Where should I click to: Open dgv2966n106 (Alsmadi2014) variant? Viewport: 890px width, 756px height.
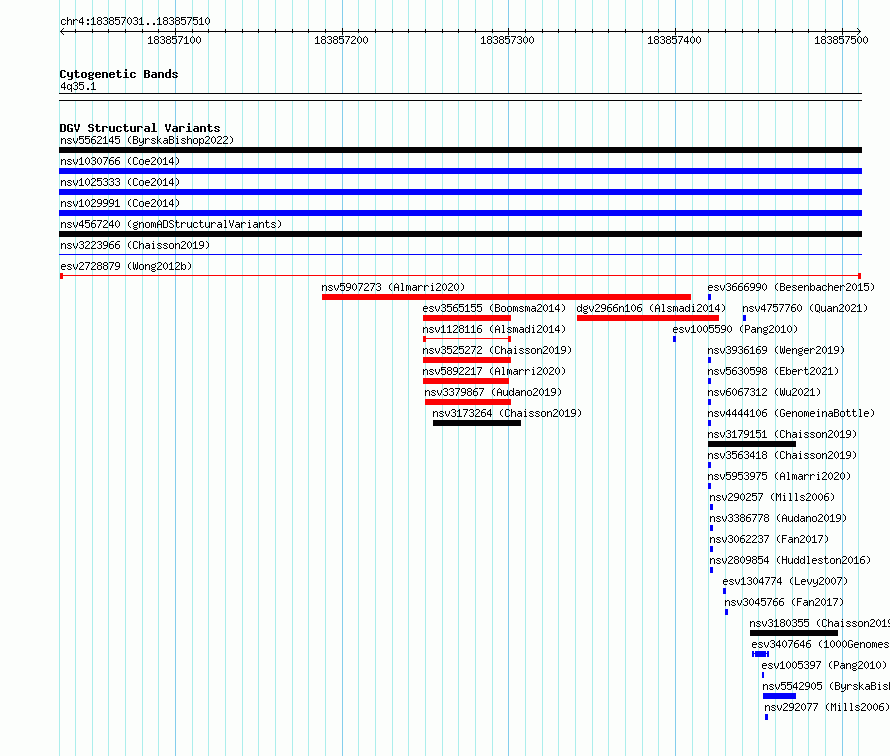[651, 308]
